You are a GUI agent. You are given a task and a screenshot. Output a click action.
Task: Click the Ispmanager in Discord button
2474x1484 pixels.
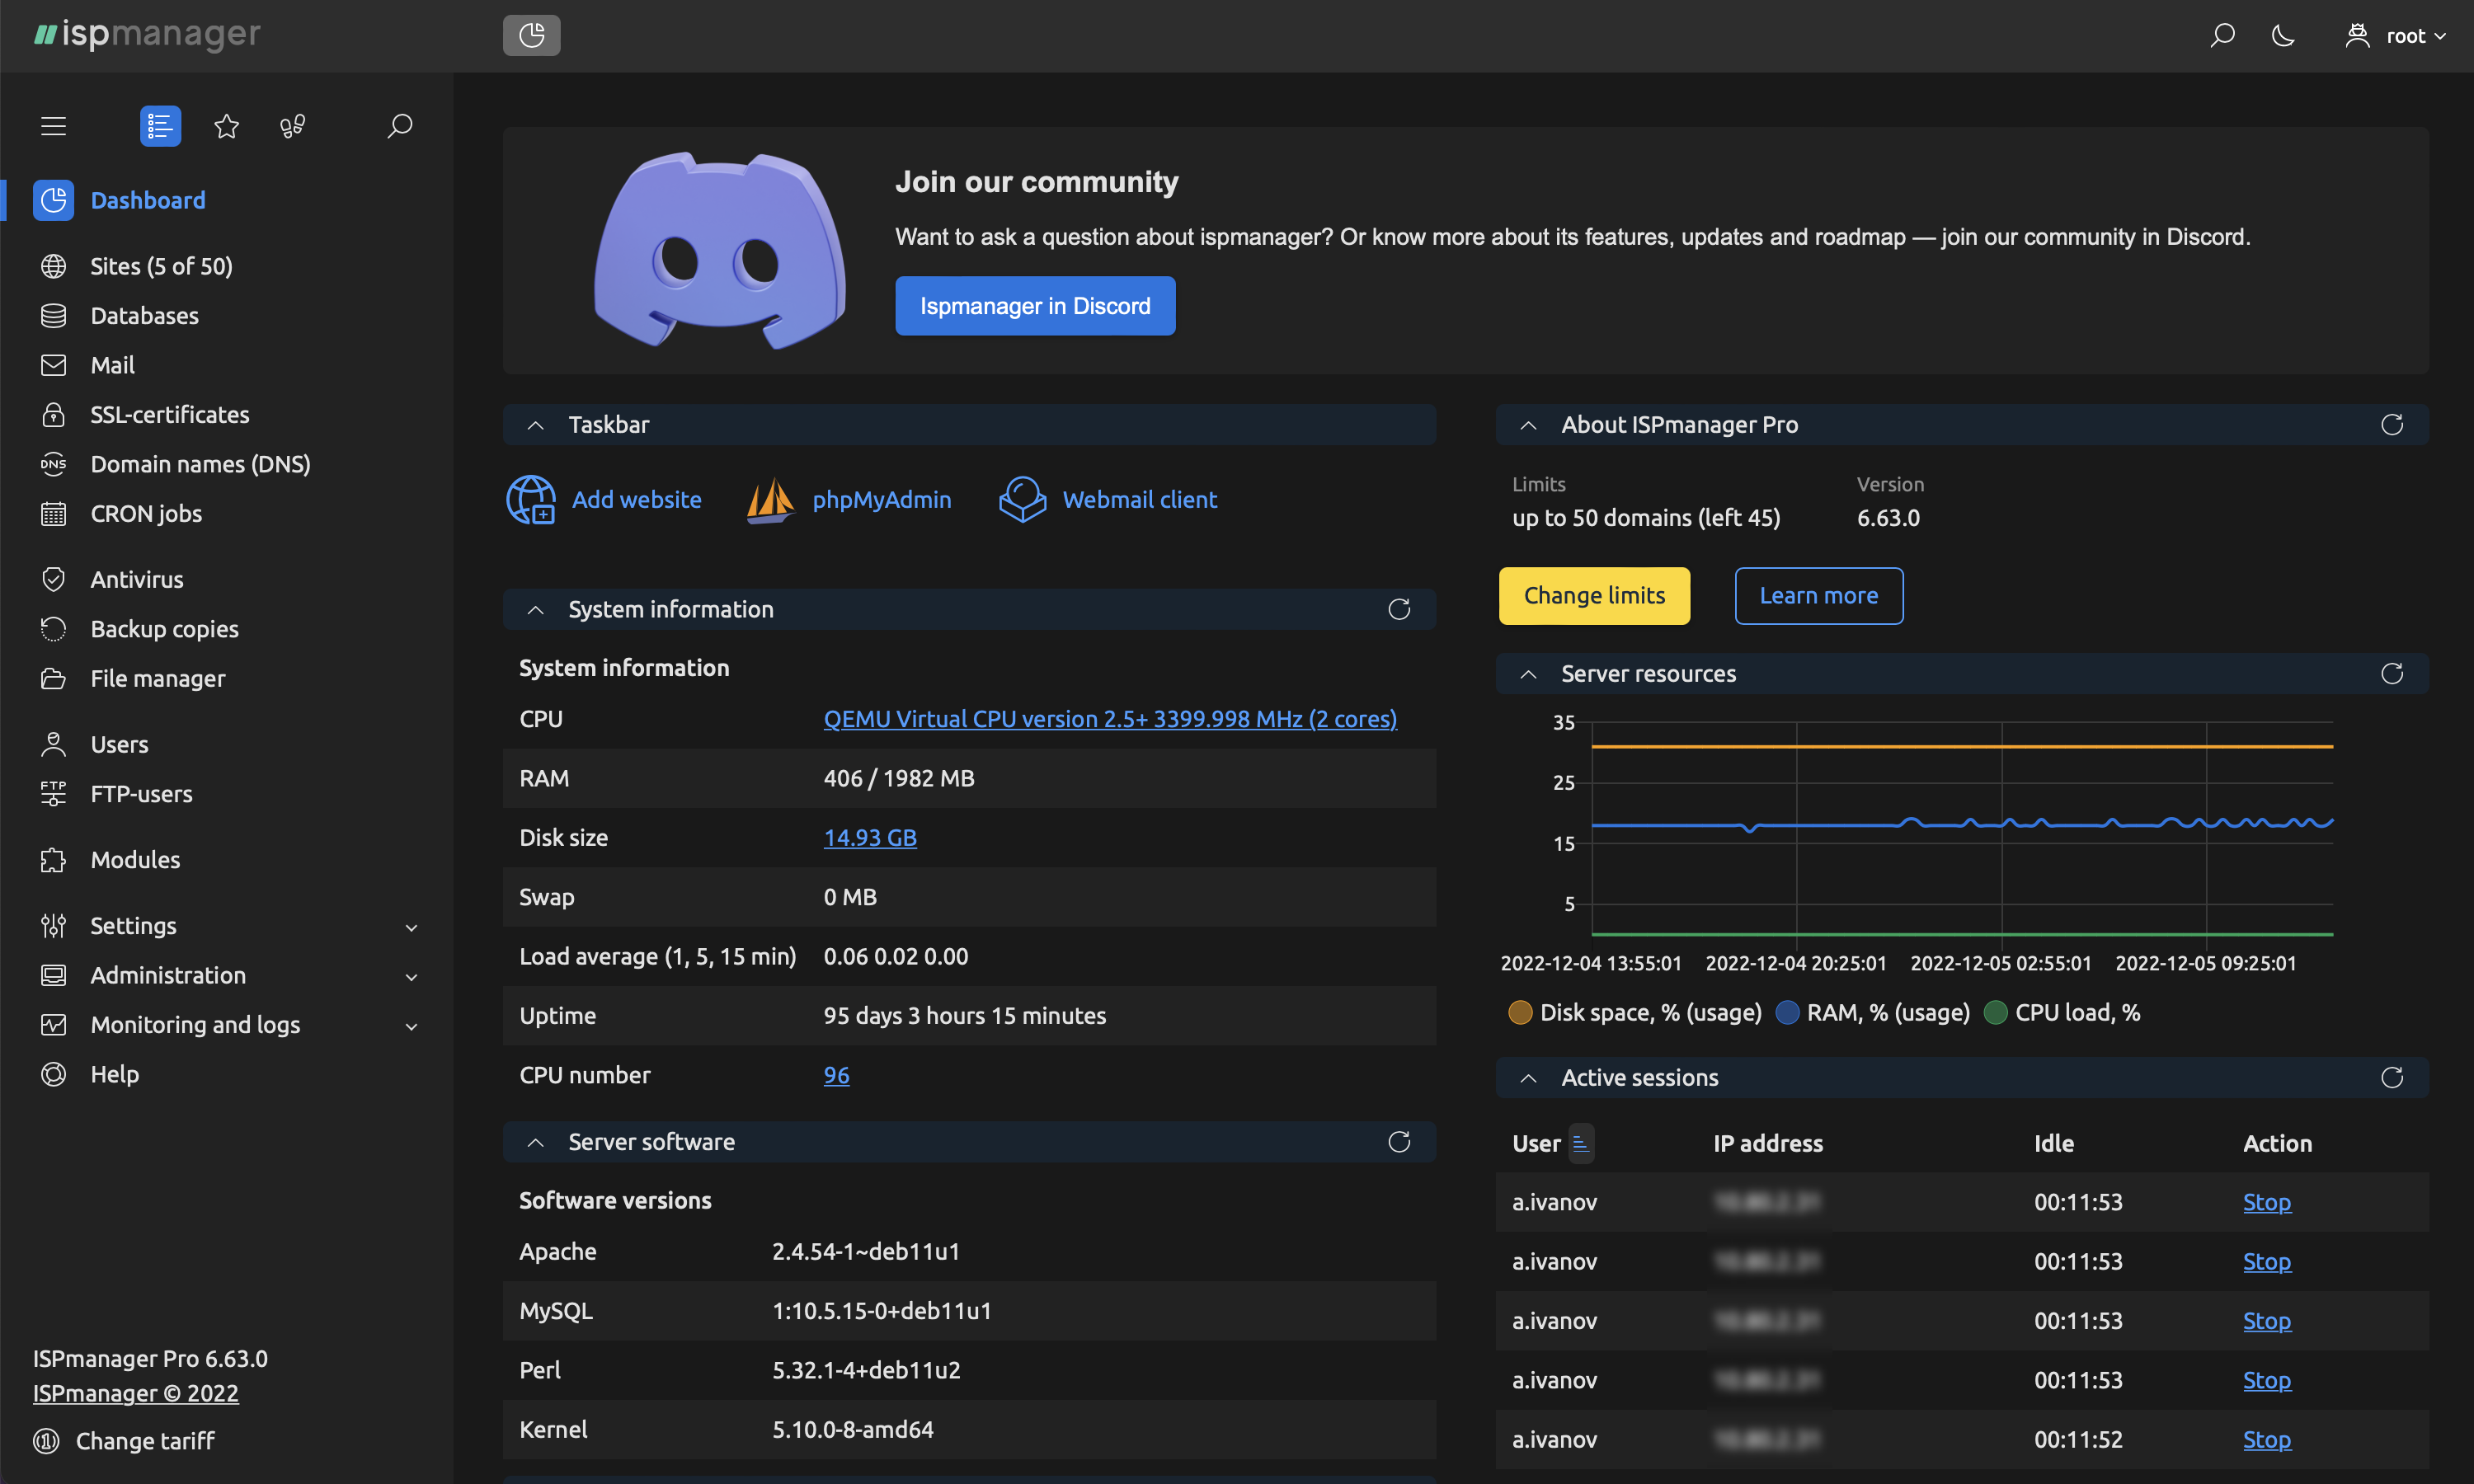pyautogui.click(x=1035, y=306)
